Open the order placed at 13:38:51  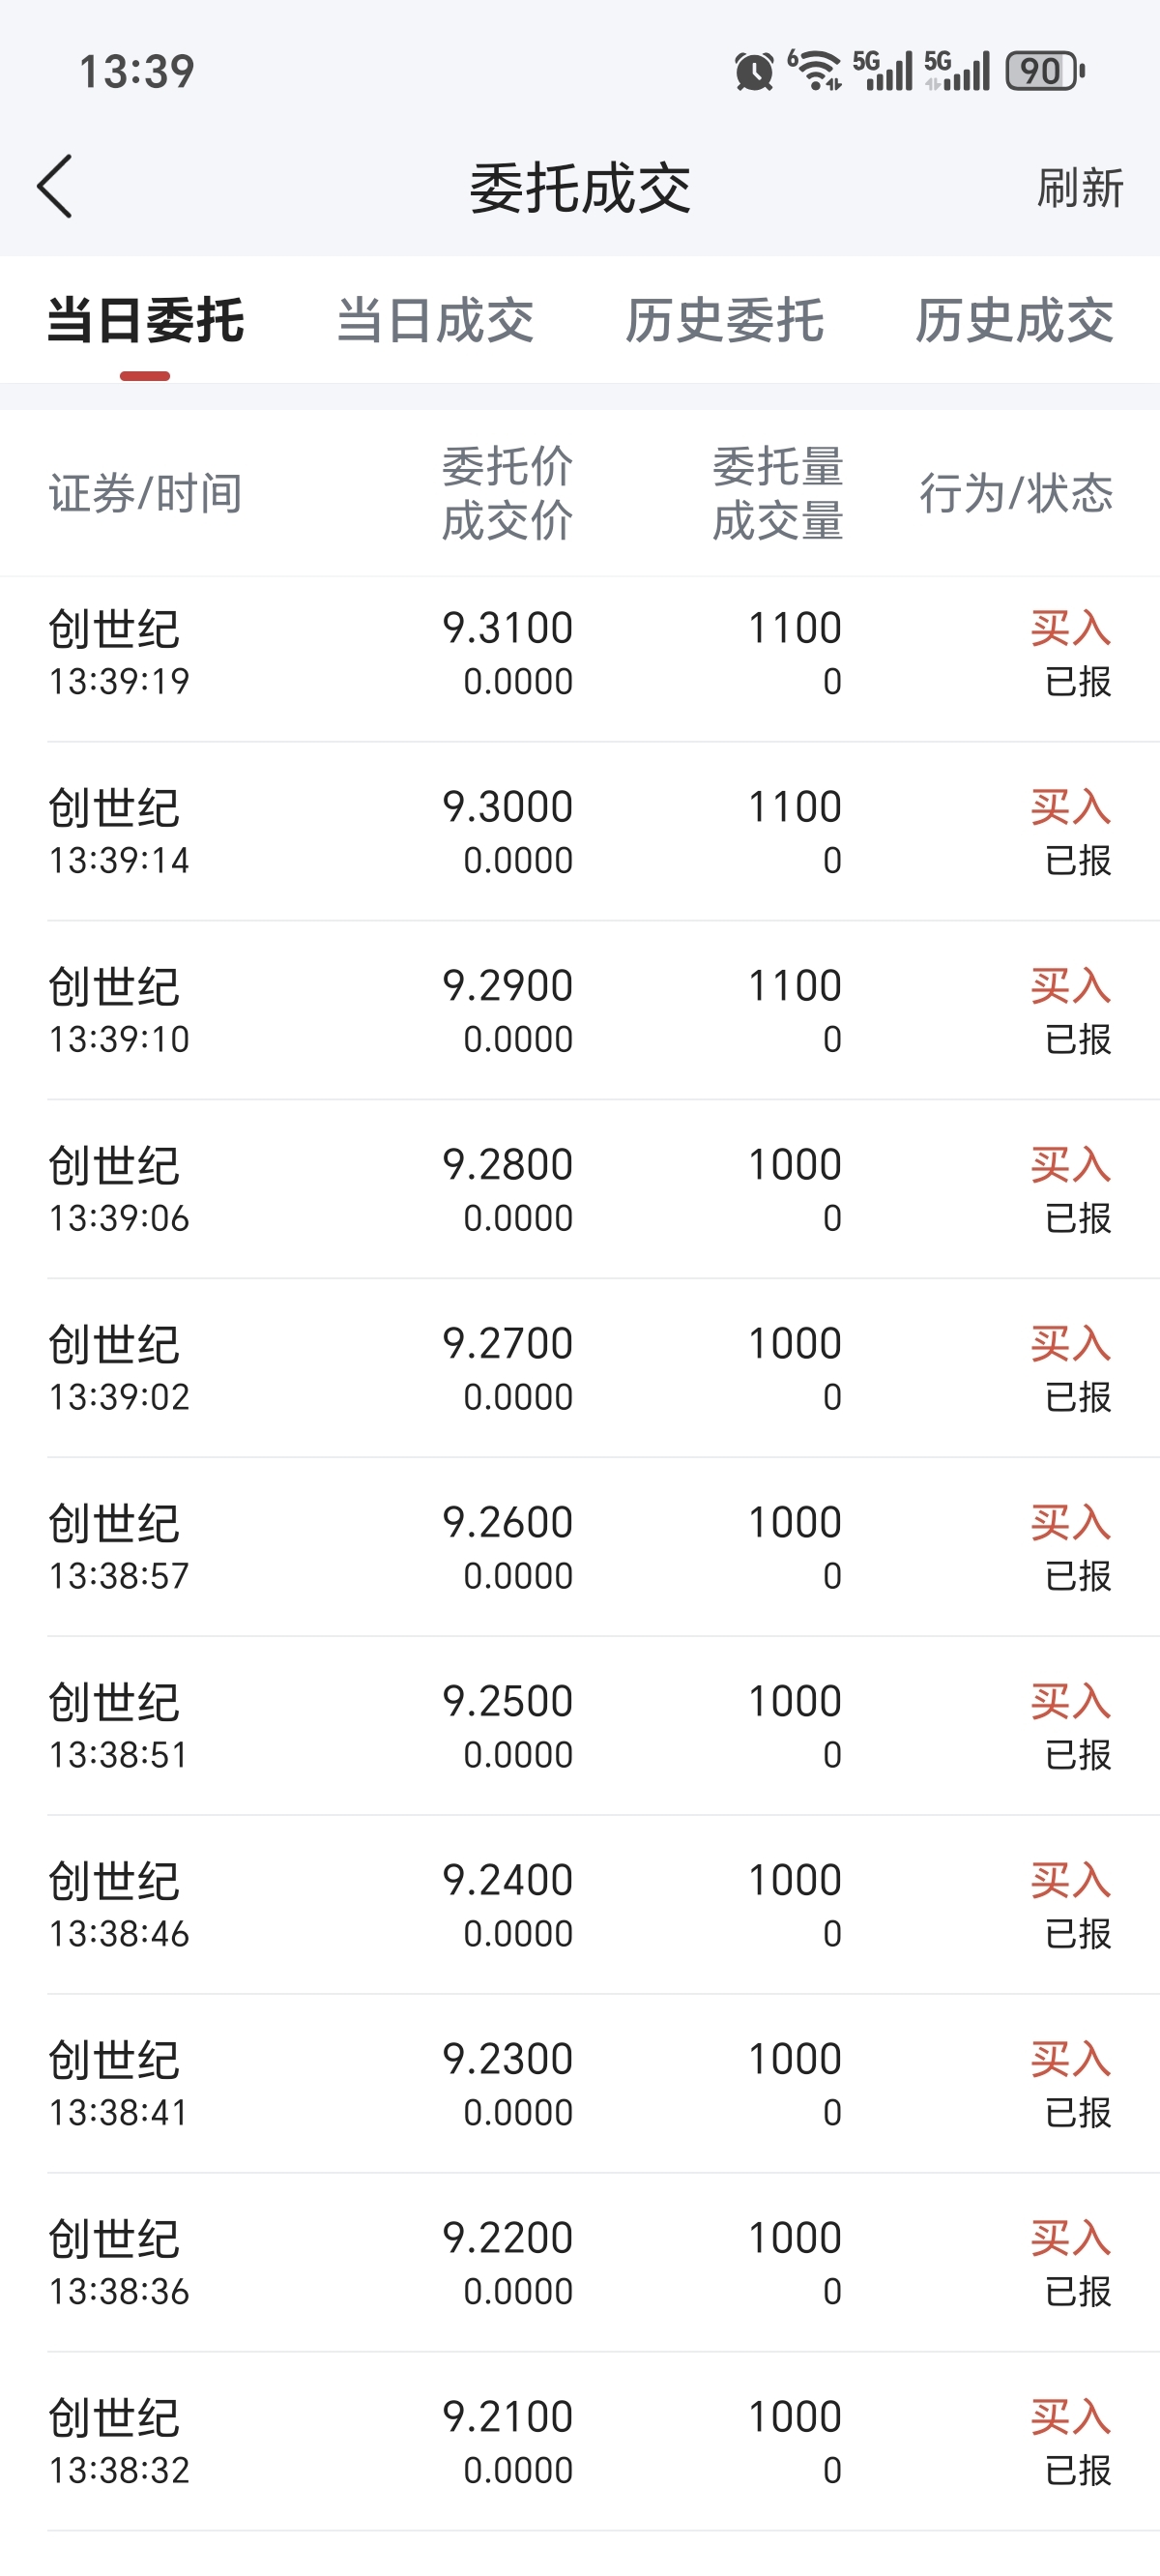[x=580, y=1727]
